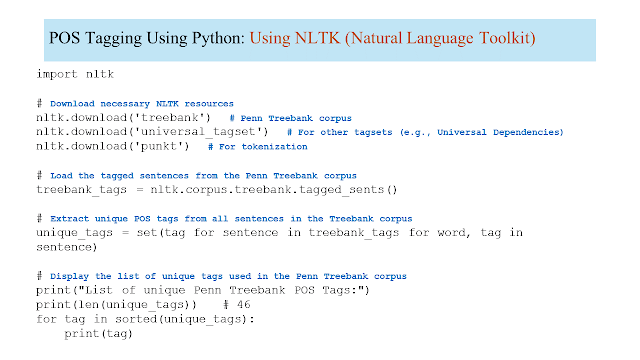Viewport: 640px width, 360px height.
Task: Click the line 'for tag in sorted(unique_tags):'
Action: click(145, 319)
